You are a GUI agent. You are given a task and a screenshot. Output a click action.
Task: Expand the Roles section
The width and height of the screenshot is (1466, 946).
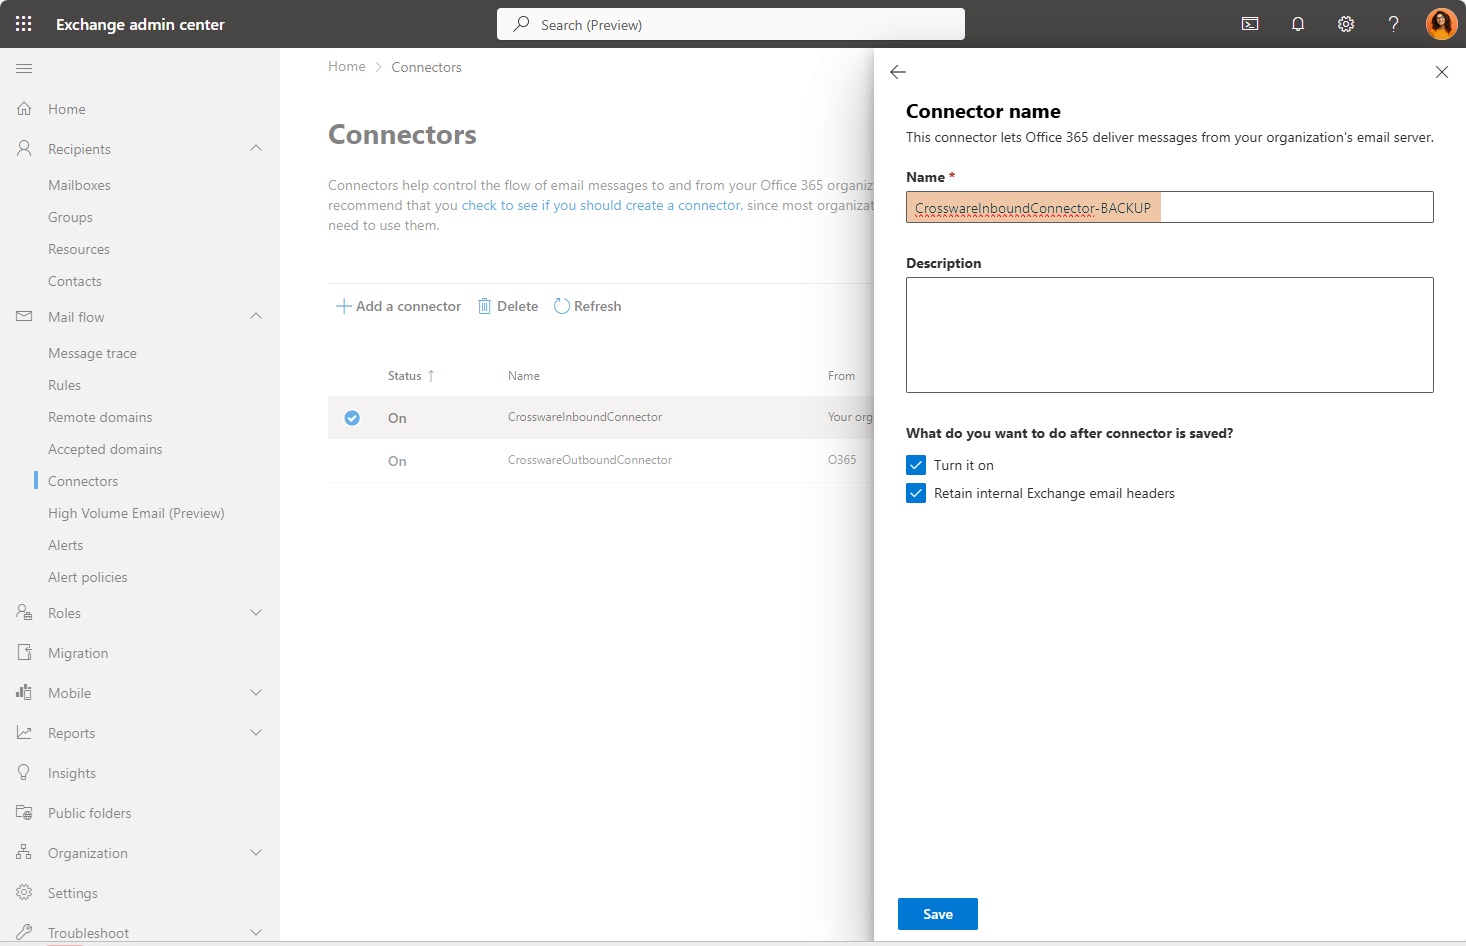(x=256, y=613)
